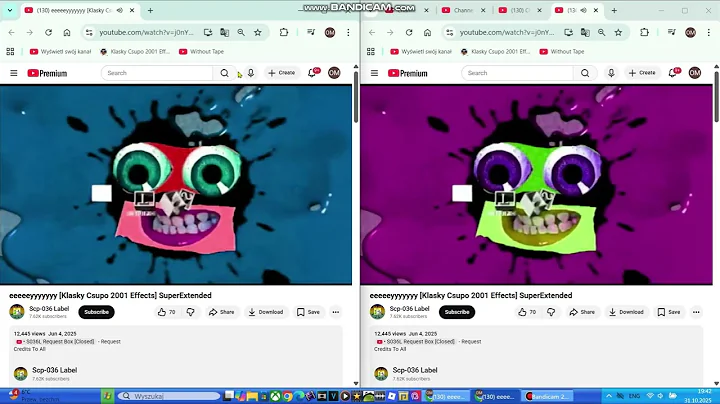
Task: Click the blue video player in left window
Action: [176, 185]
